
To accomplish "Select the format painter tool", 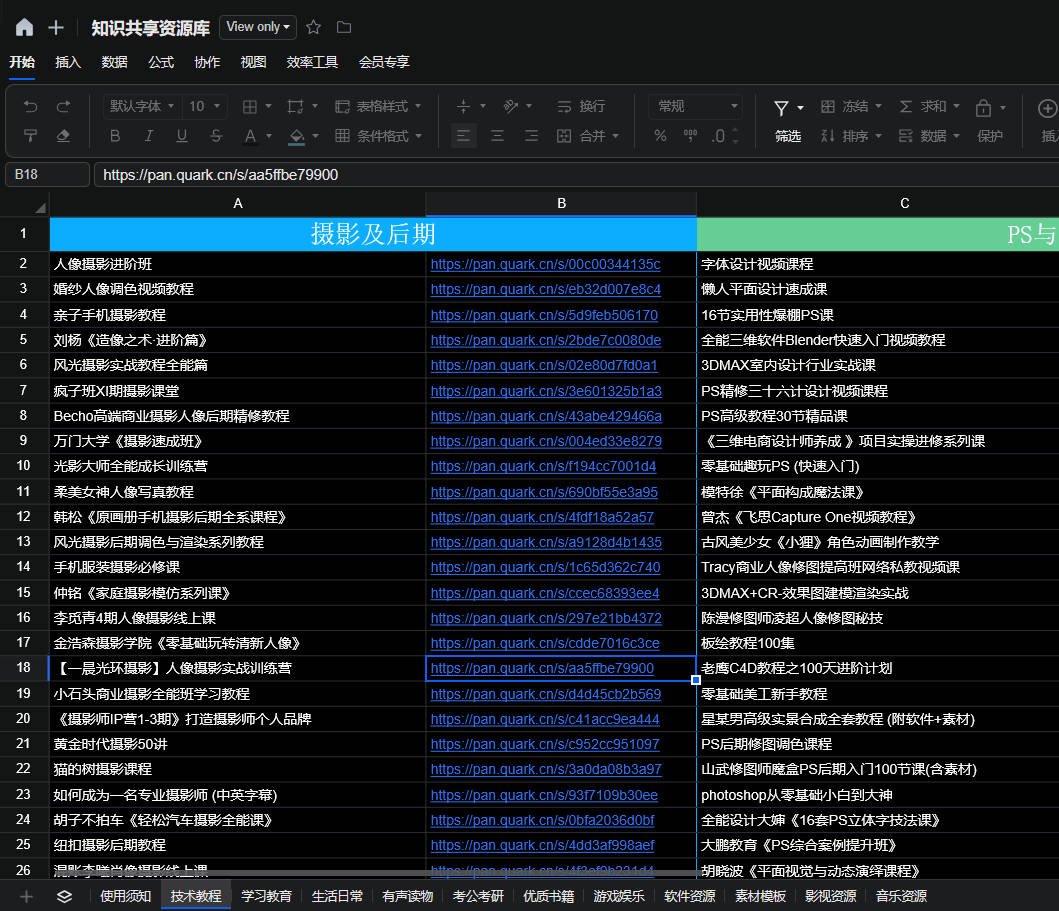I will coord(30,136).
